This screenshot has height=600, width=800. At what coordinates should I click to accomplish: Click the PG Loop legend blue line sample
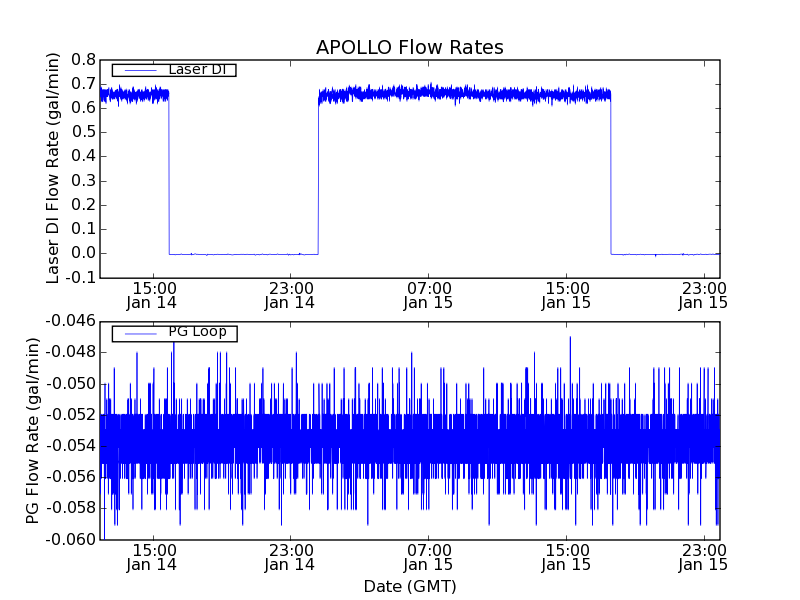pyautogui.click(x=138, y=333)
